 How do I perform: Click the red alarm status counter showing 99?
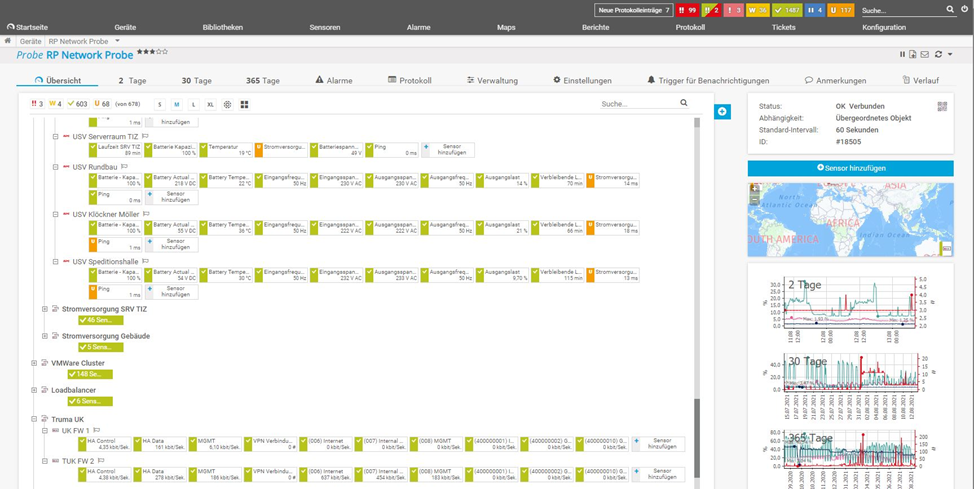click(688, 10)
